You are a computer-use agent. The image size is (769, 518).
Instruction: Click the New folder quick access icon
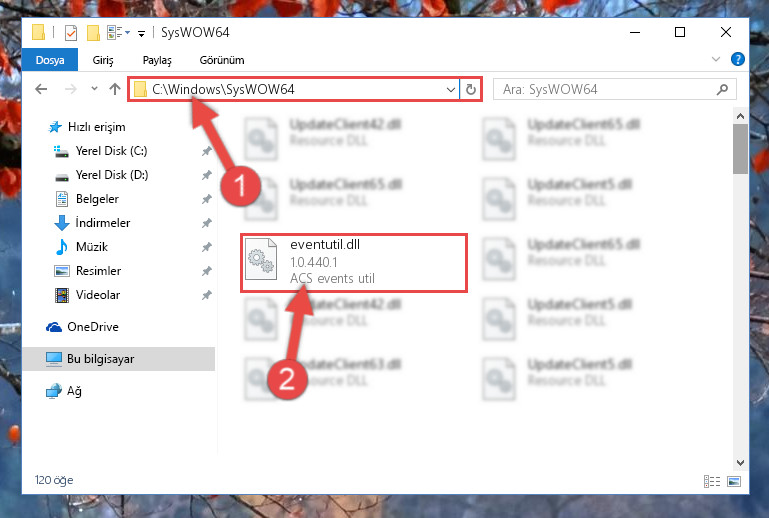93,33
